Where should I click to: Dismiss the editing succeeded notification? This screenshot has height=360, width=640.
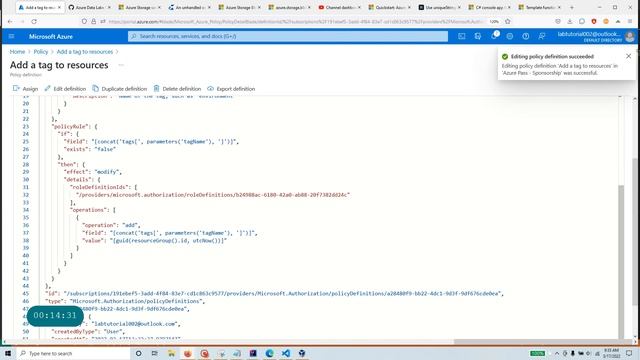point(629,56)
